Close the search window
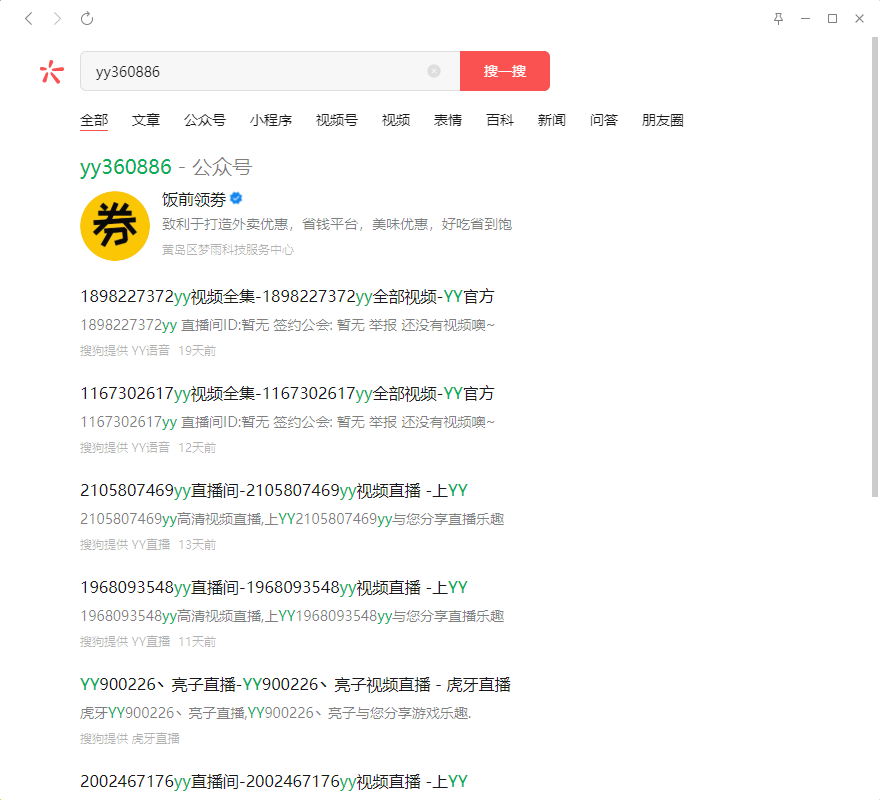Screen dimensions: 880x800 click(859, 19)
